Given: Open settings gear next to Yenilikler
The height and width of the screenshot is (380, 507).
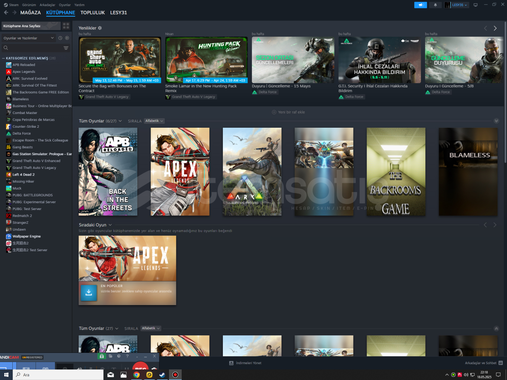Looking at the screenshot, I should pyautogui.click(x=100, y=28).
